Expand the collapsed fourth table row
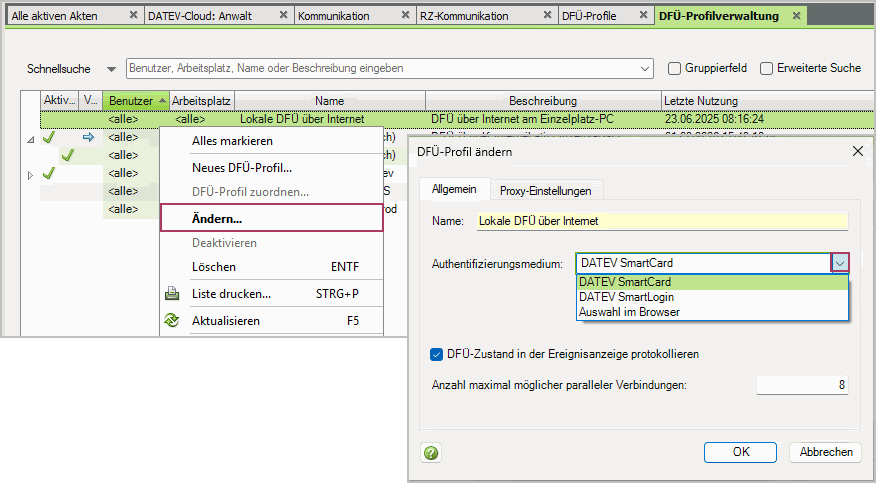This screenshot has height=483, width=876. tap(31, 175)
